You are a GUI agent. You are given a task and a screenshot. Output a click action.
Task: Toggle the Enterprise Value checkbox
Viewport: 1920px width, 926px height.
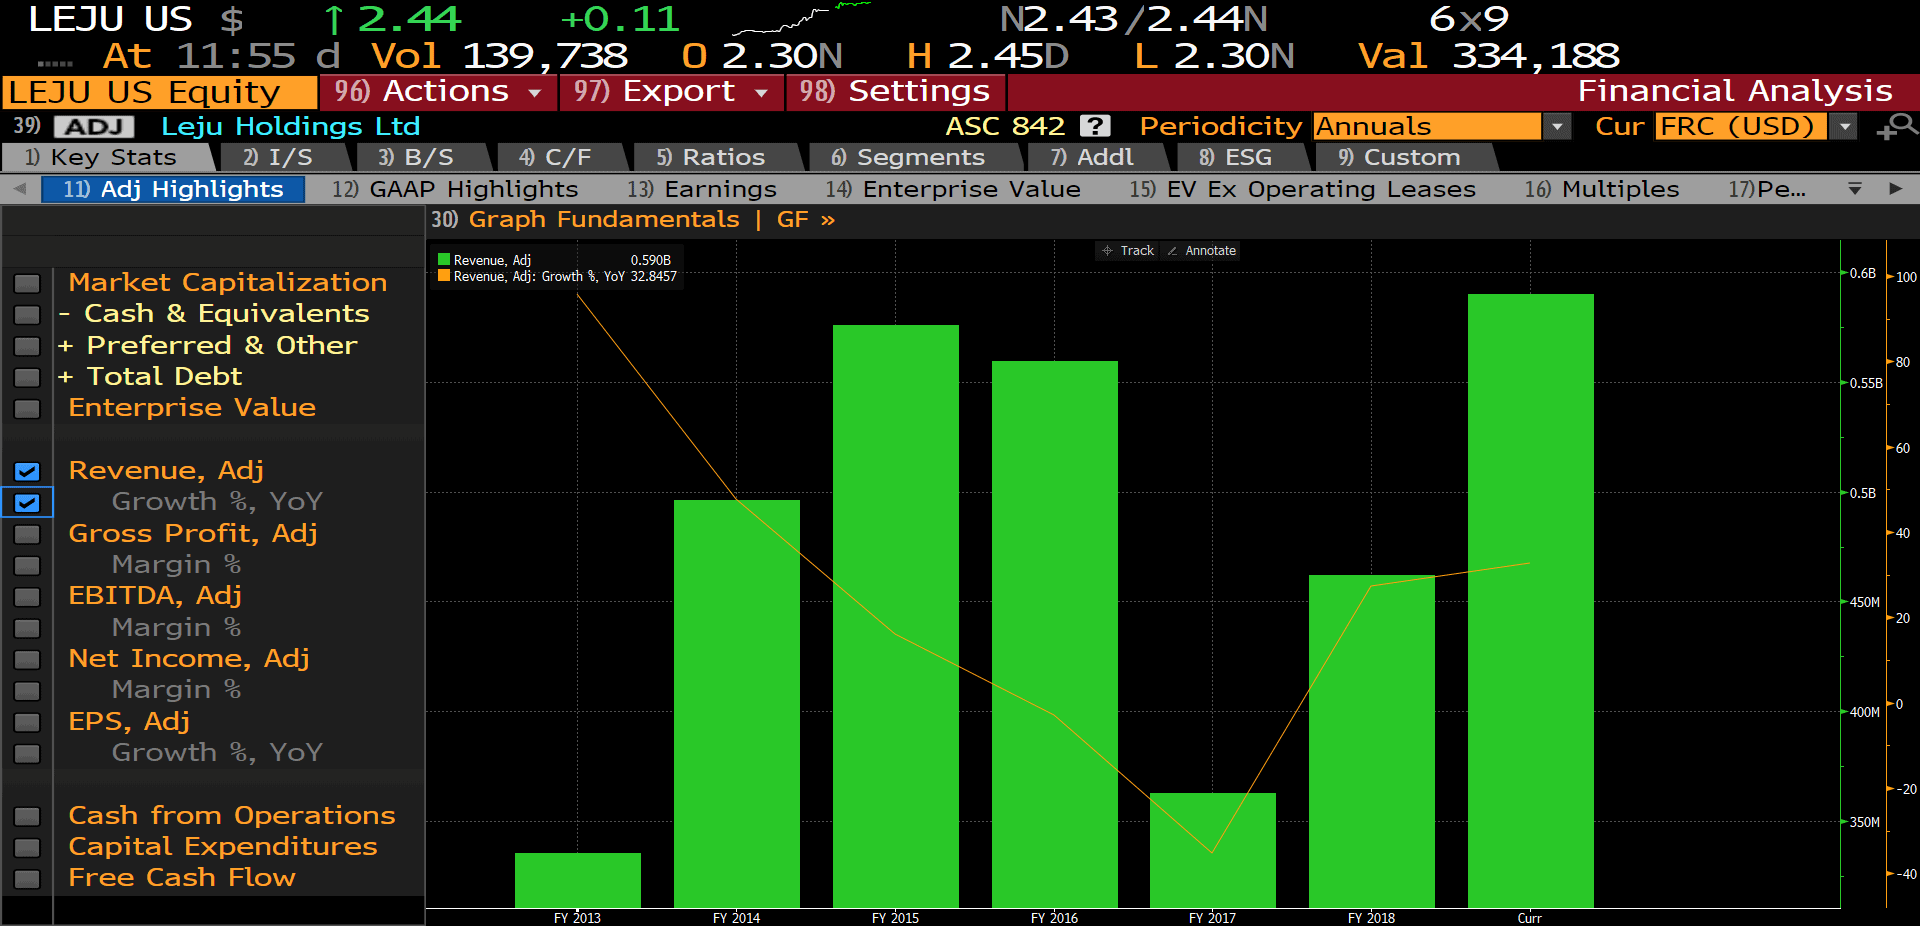27,408
